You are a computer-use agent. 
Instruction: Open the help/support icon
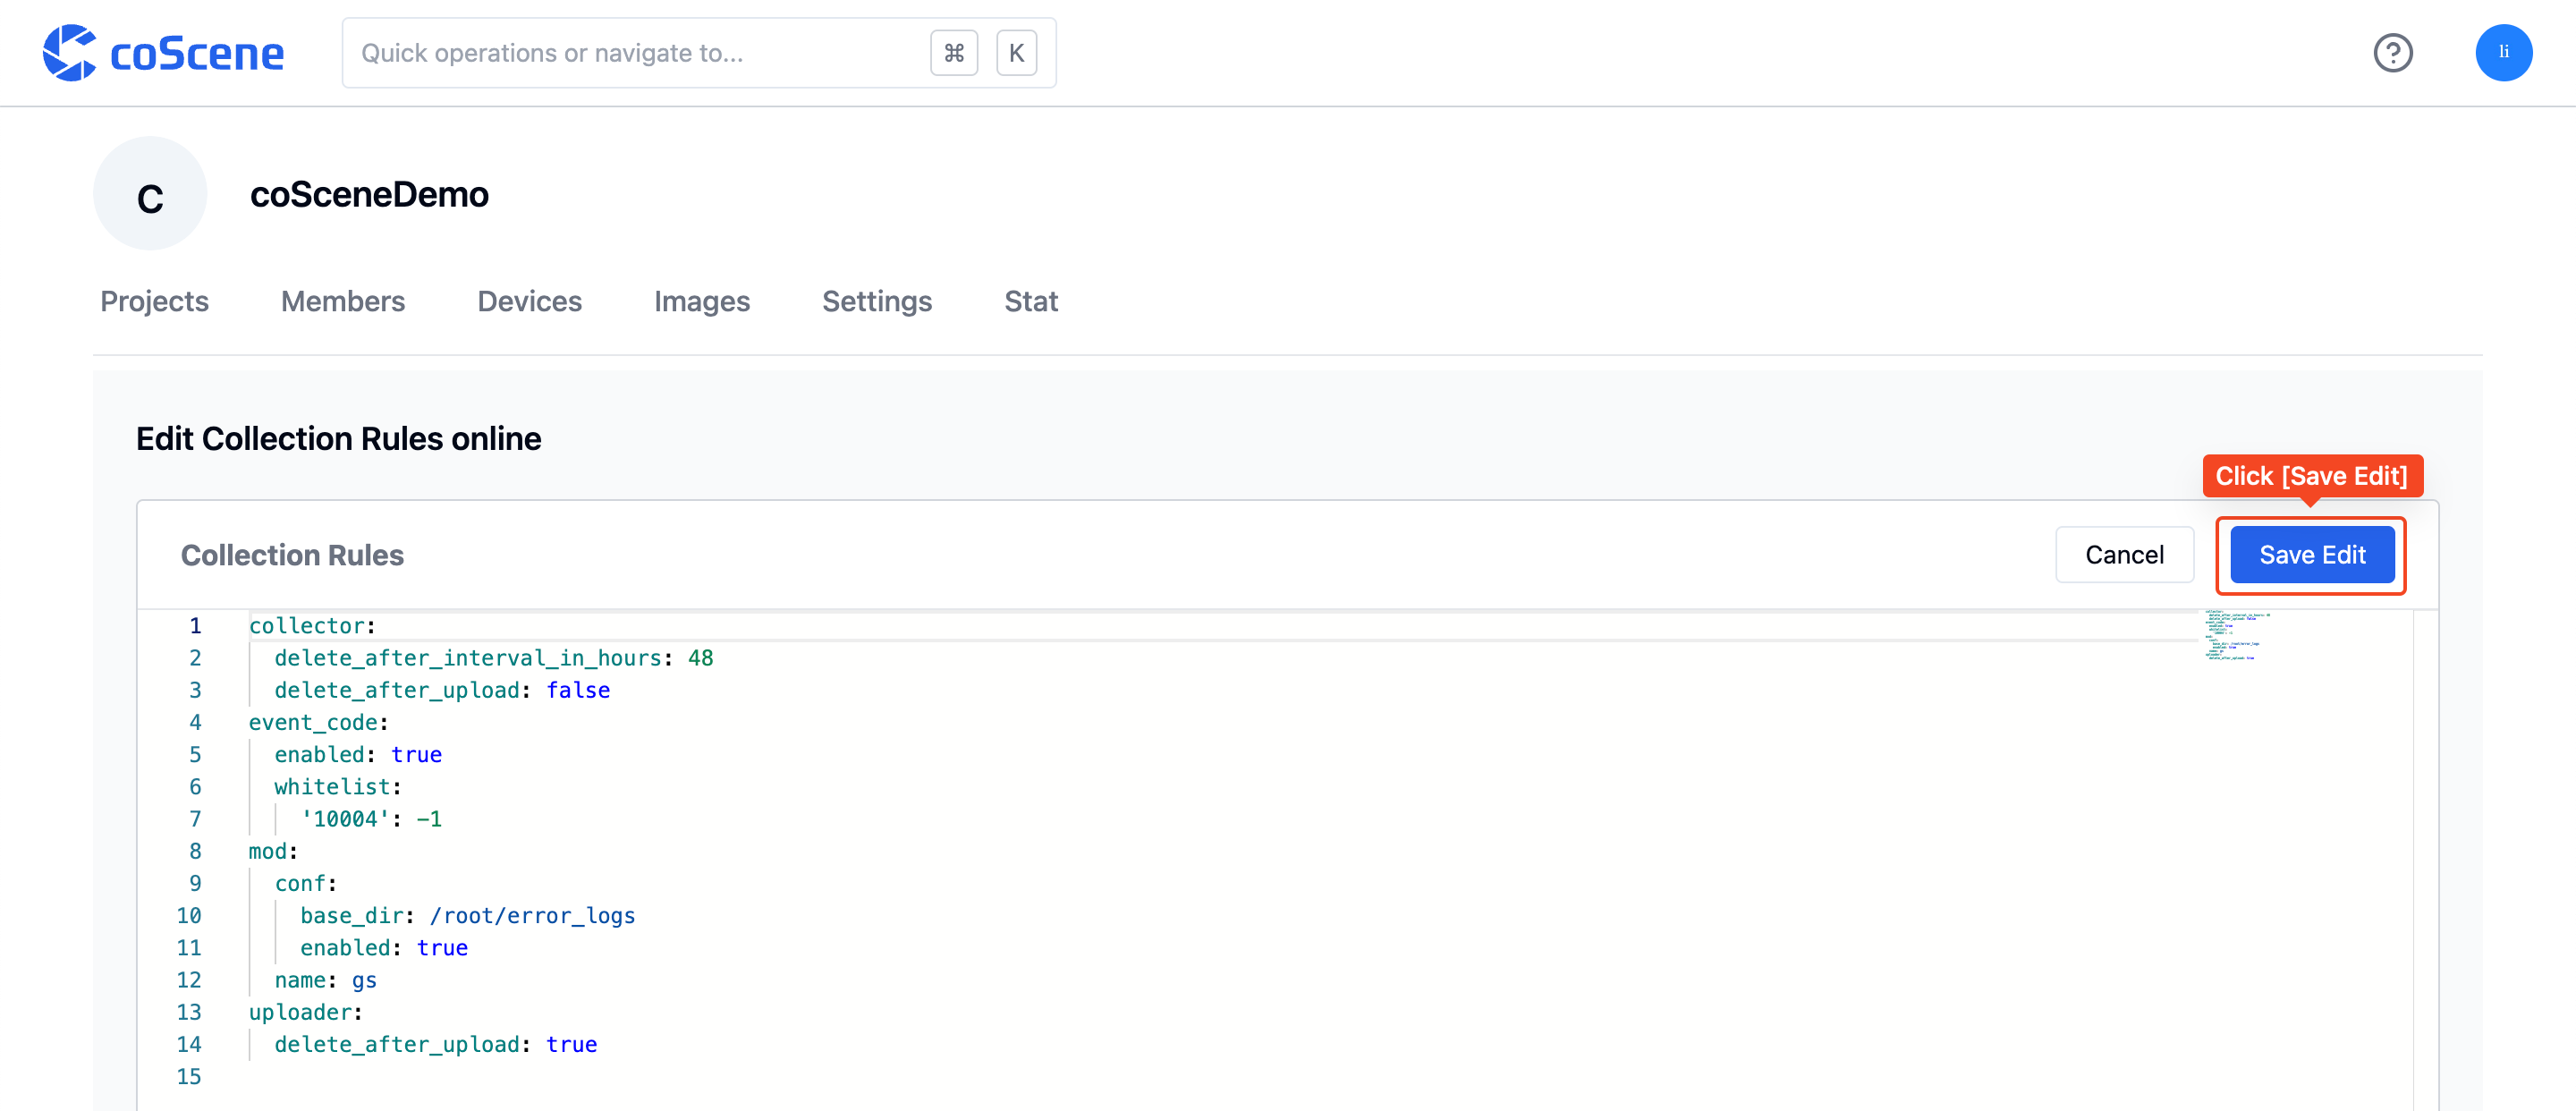coord(2394,53)
